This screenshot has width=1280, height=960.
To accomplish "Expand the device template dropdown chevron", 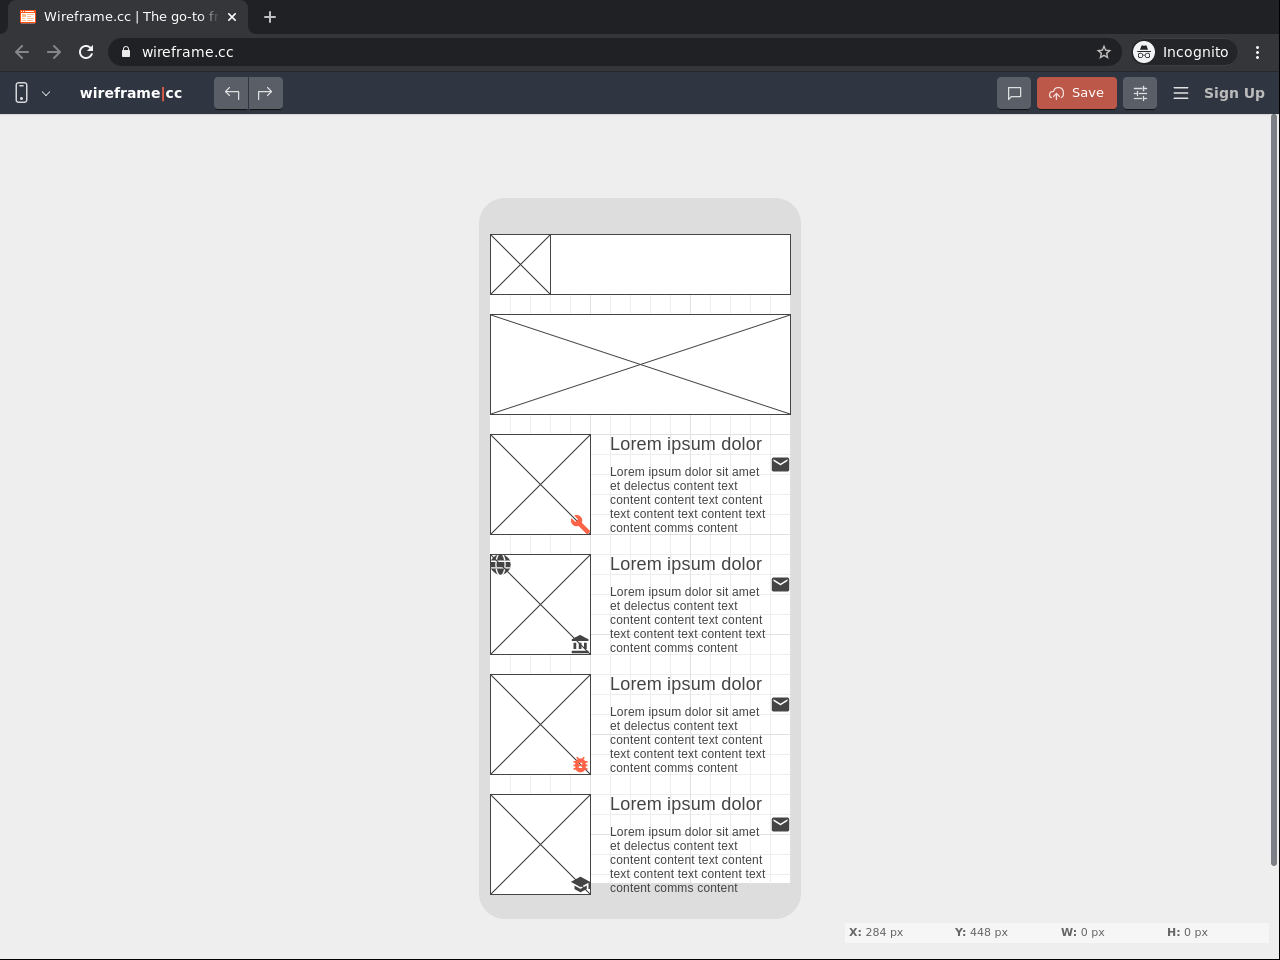I will [x=46, y=93].
